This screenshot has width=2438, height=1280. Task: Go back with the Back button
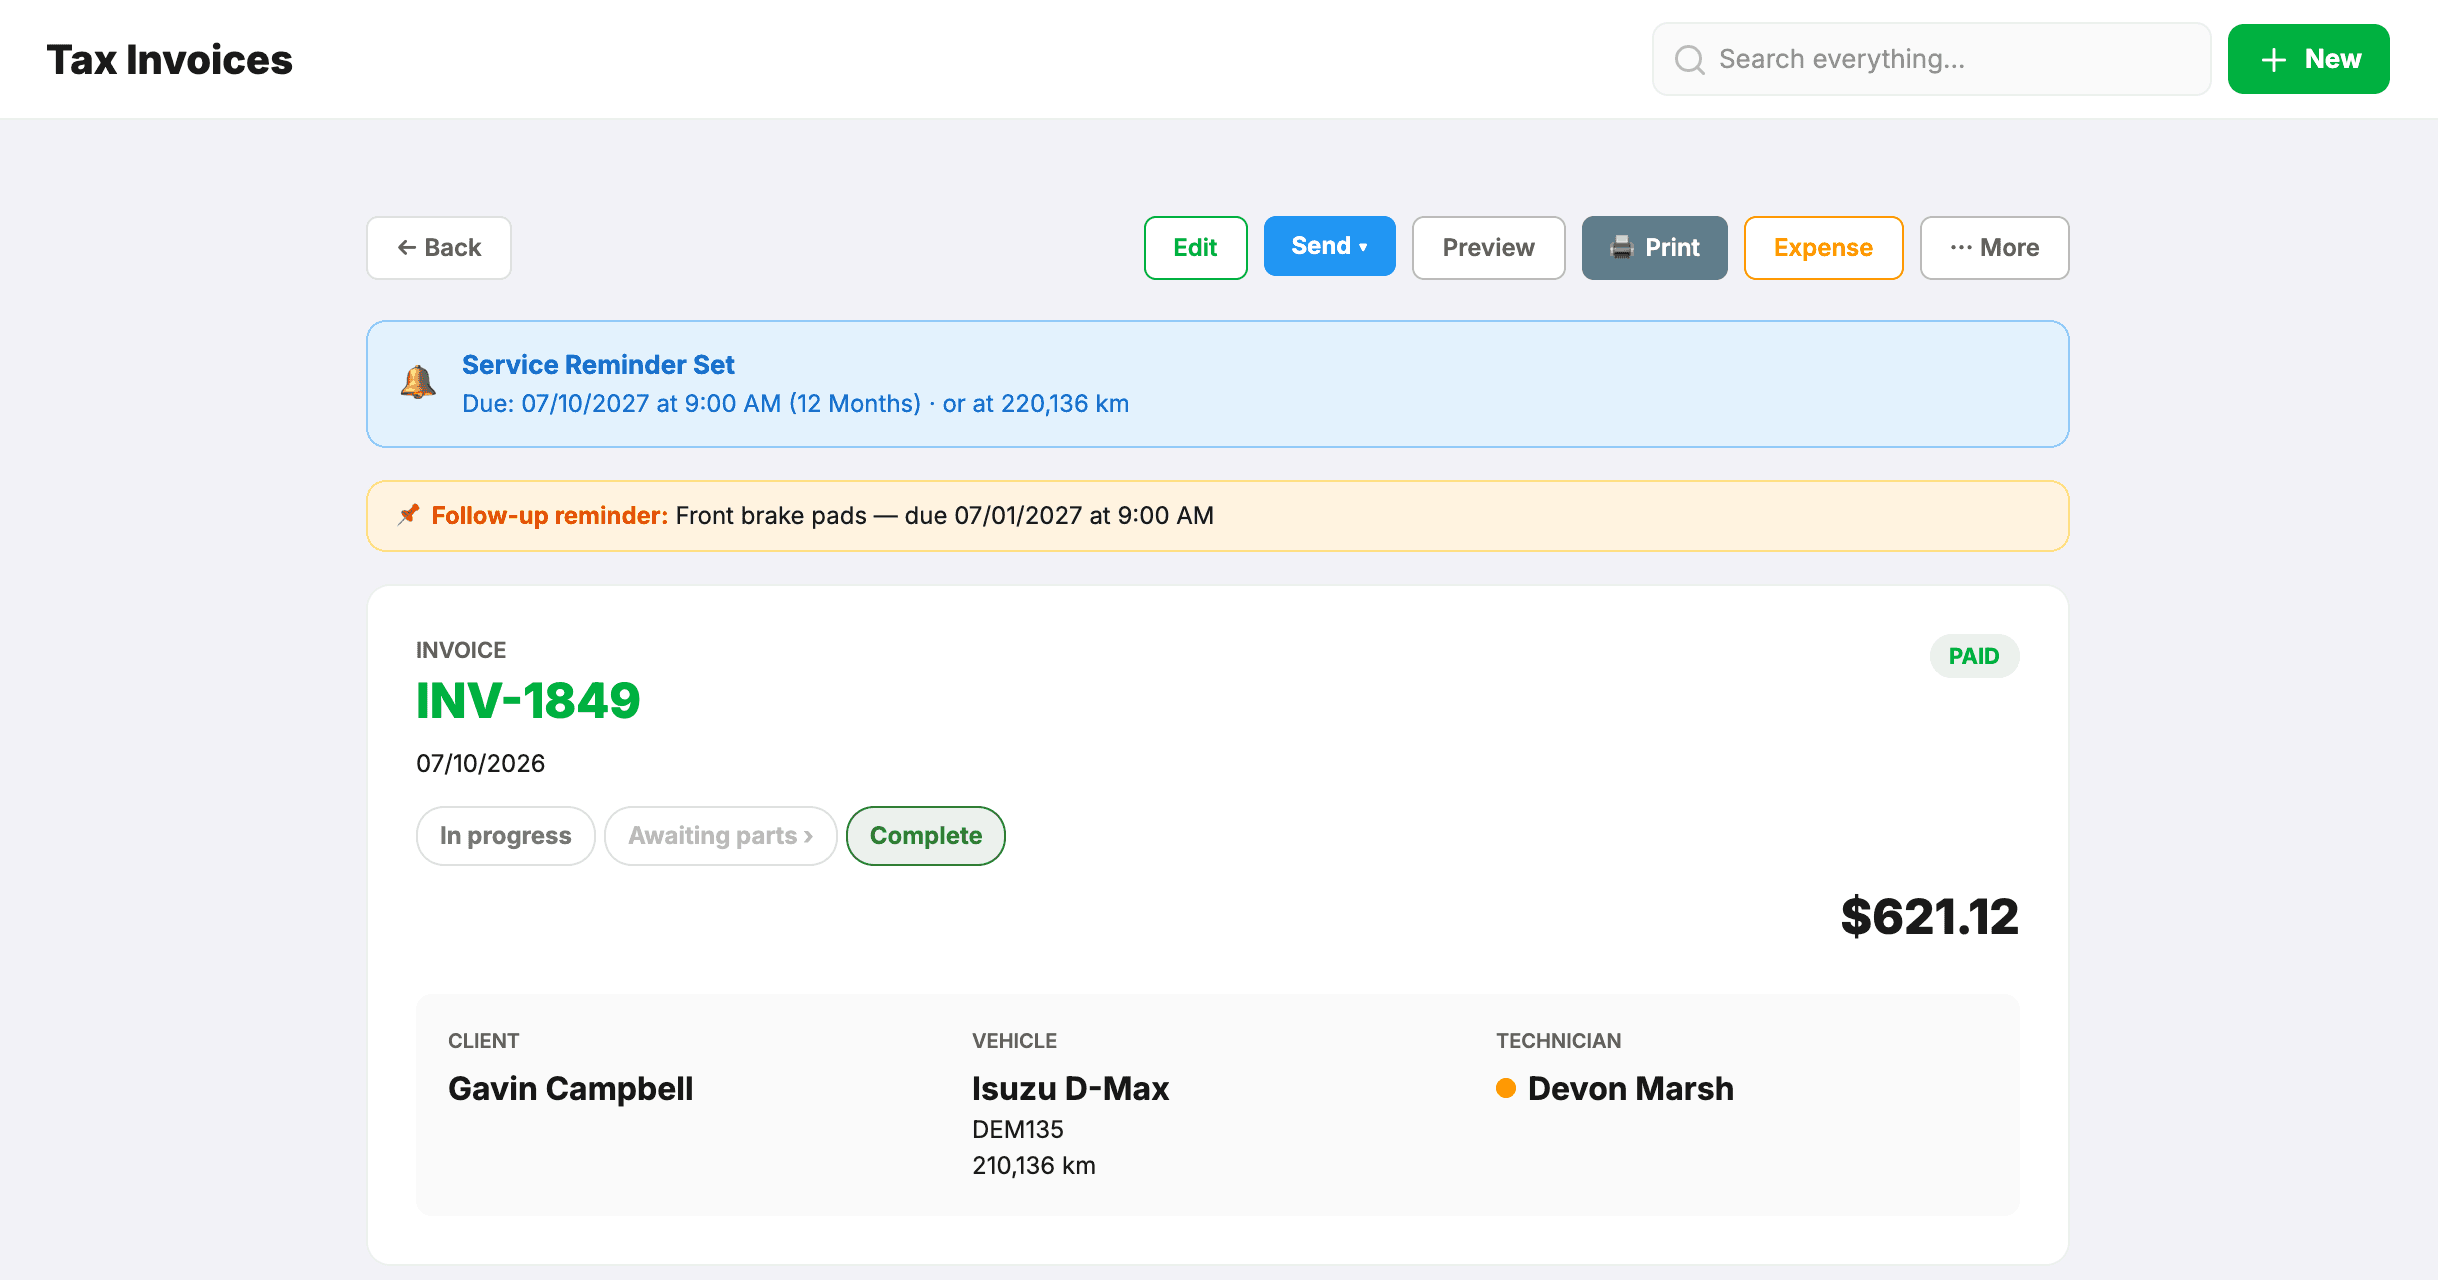pyautogui.click(x=439, y=248)
